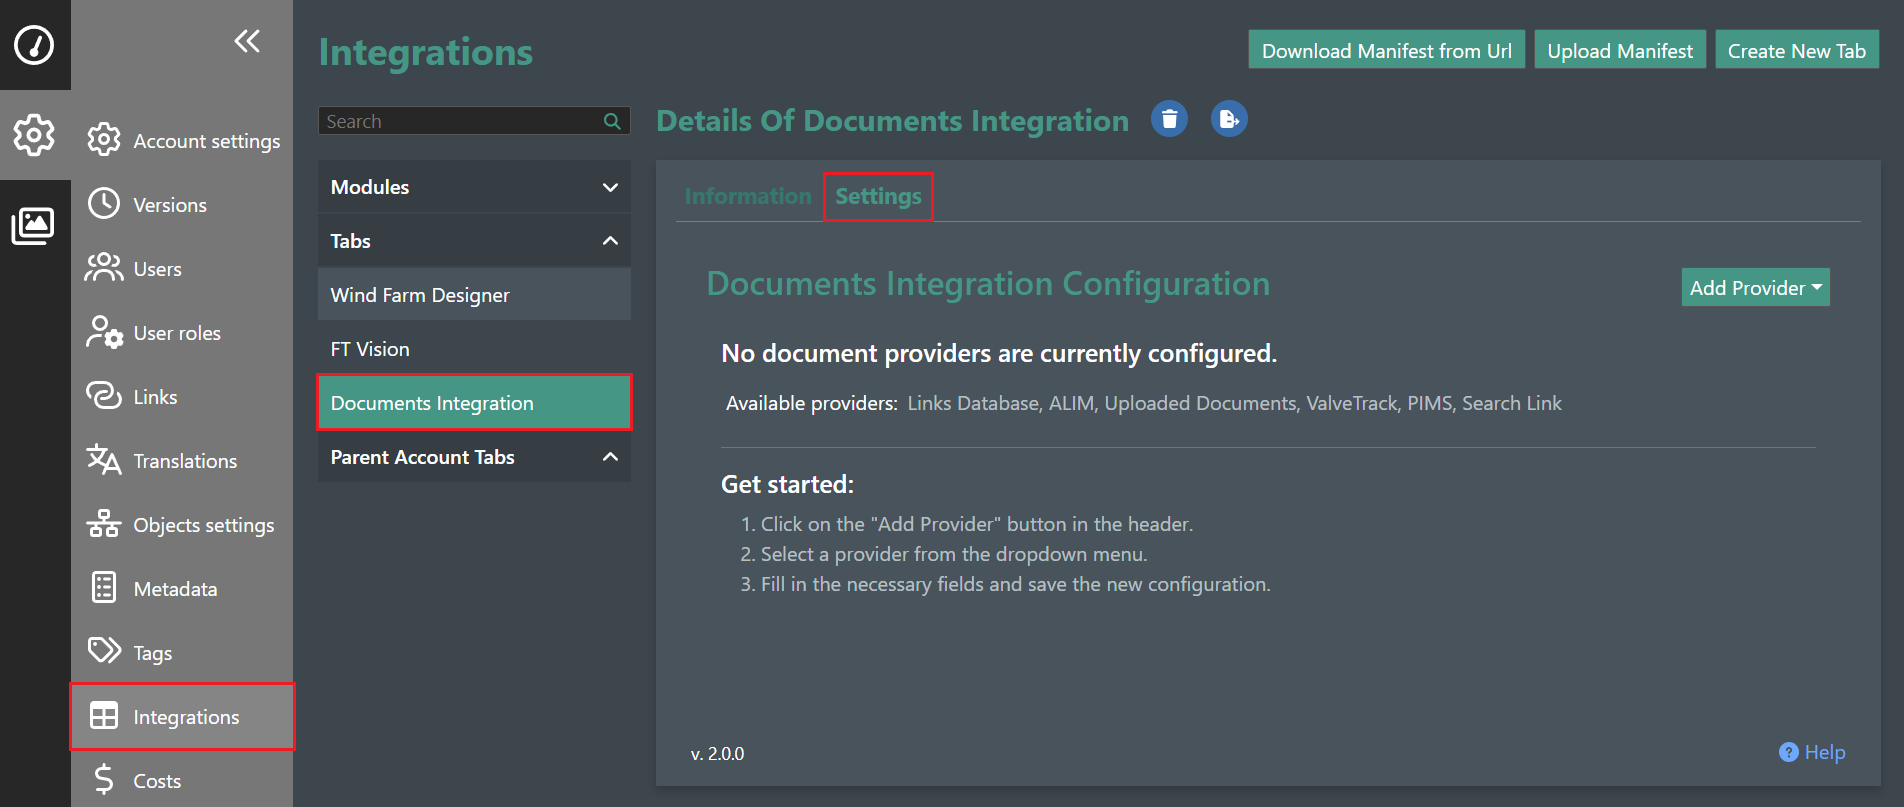Delete Documents Integration with trash icon
This screenshot has height=807, width=1904.
tap(1169, 119)
